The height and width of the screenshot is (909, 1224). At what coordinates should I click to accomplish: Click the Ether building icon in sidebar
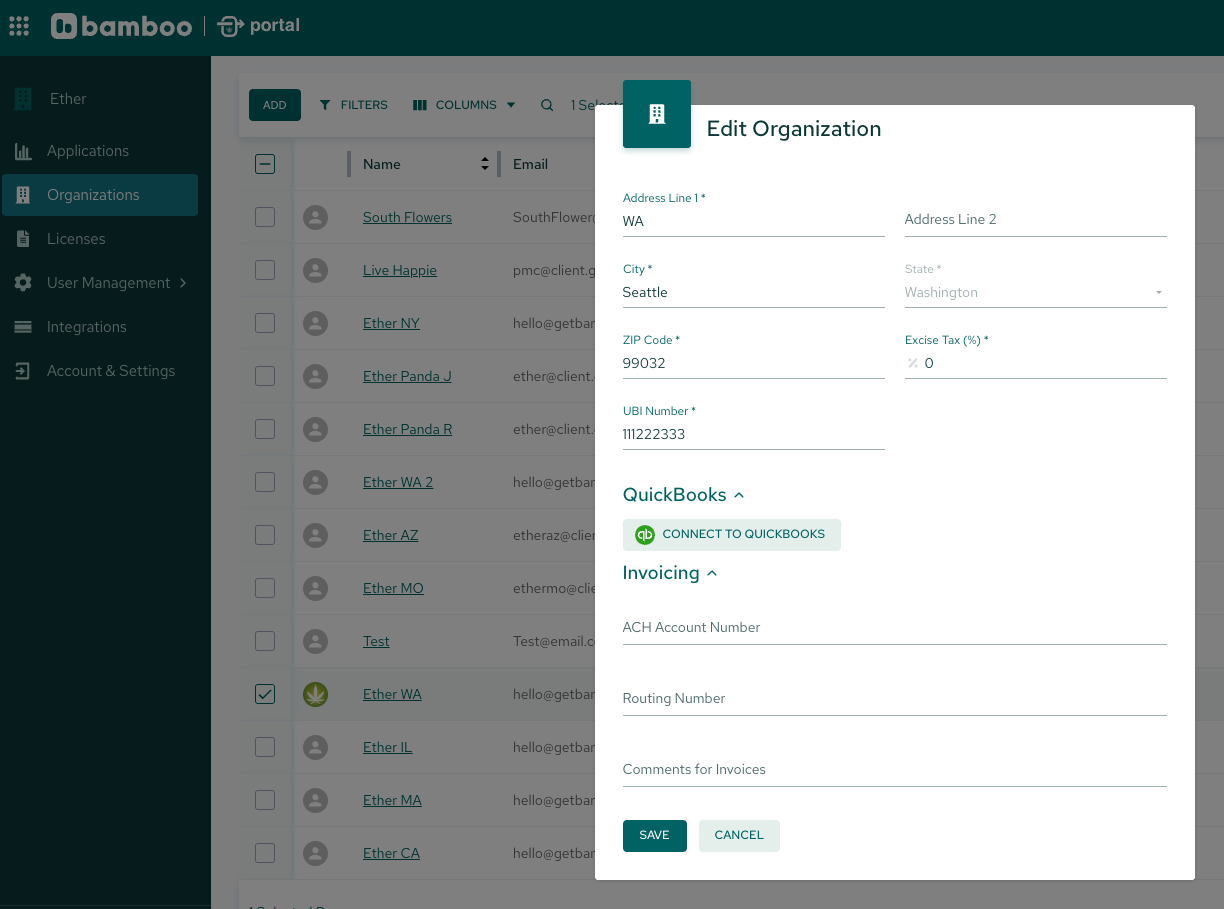(23, 99)
